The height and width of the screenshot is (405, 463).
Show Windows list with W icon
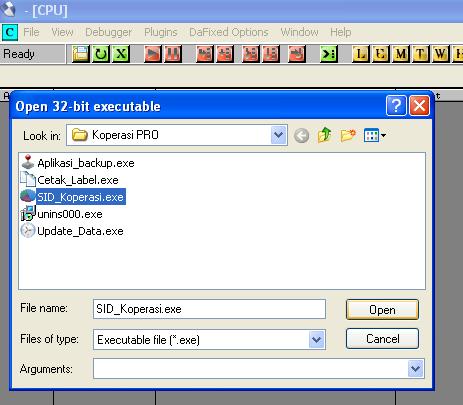point(440,54)
